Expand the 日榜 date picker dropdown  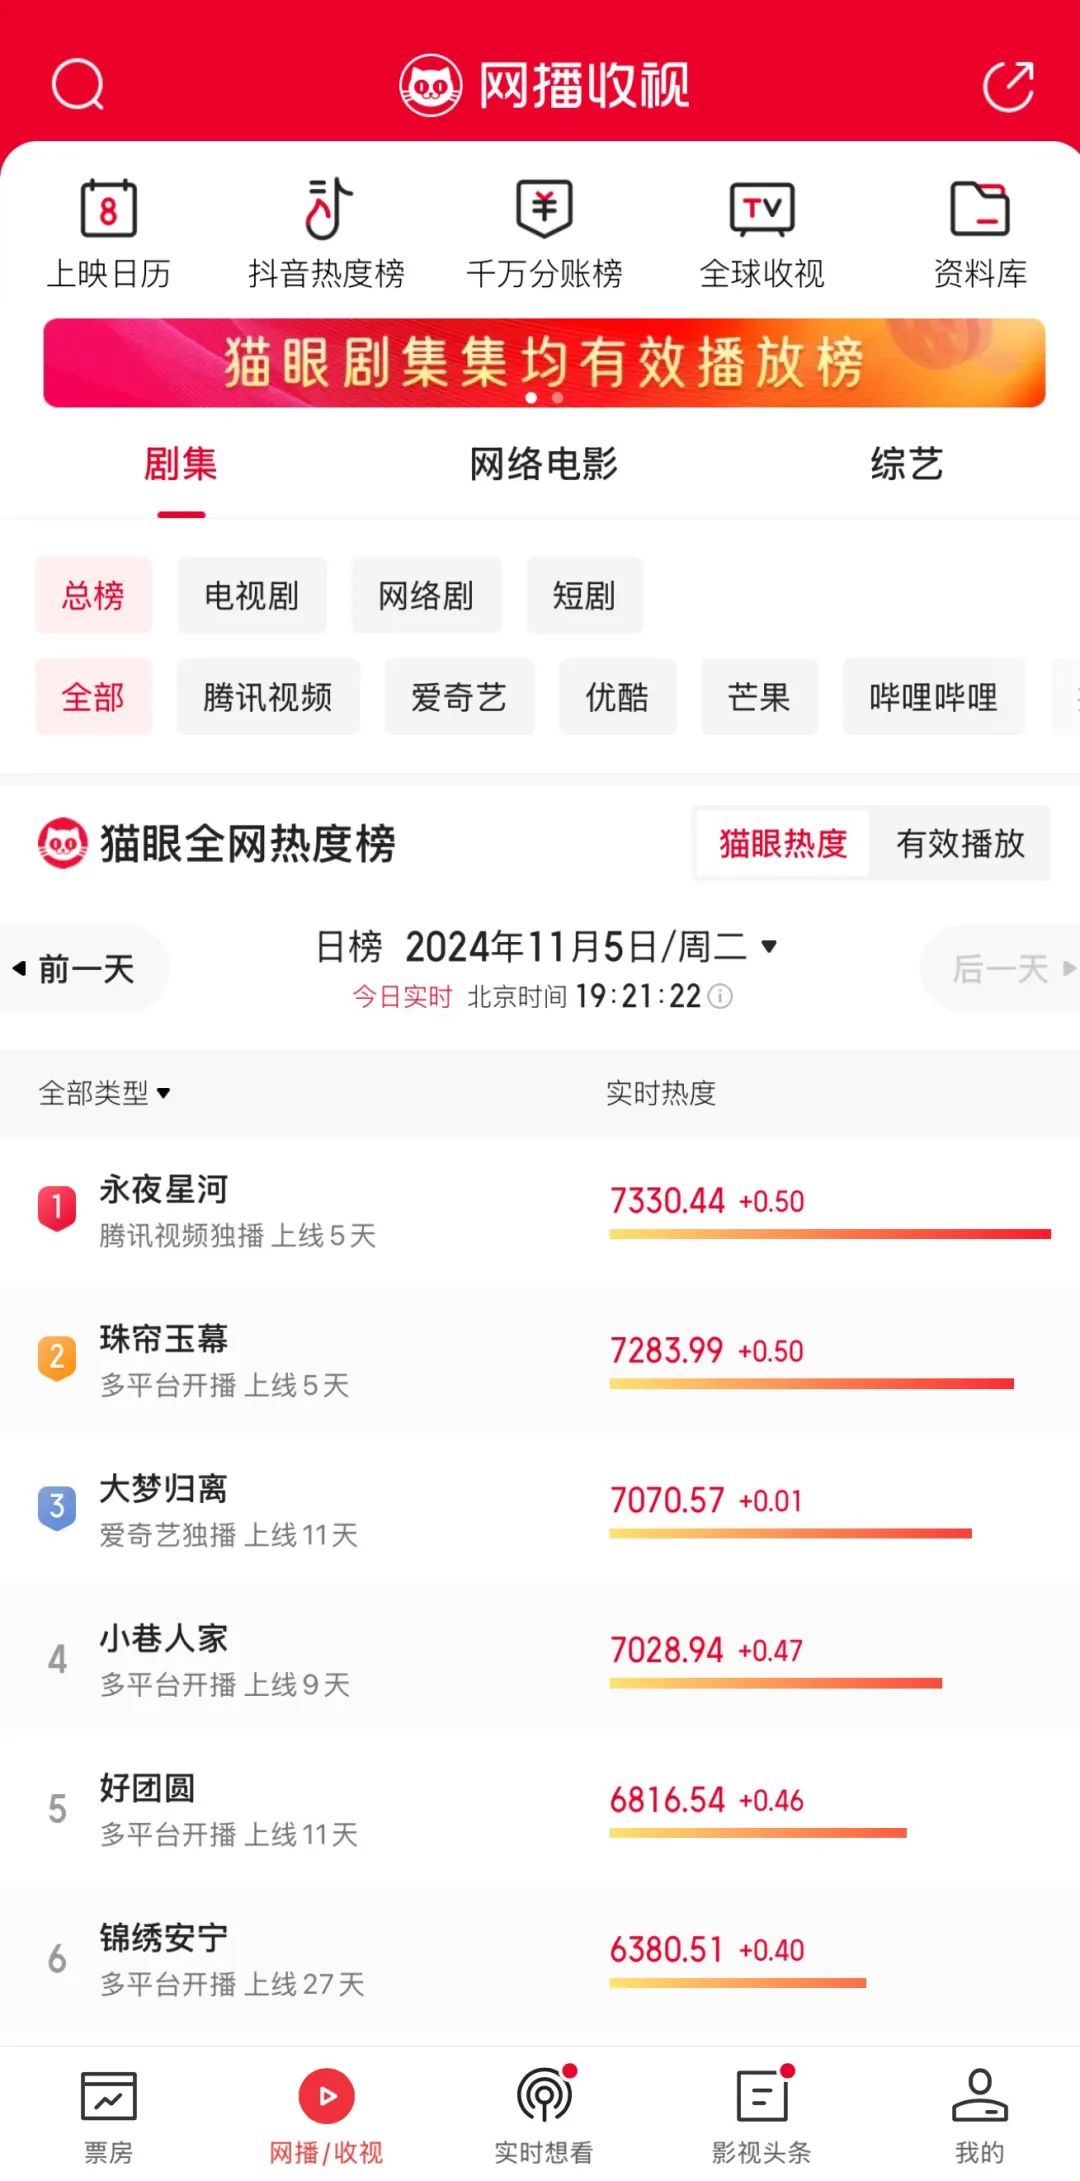click(769, 946)
